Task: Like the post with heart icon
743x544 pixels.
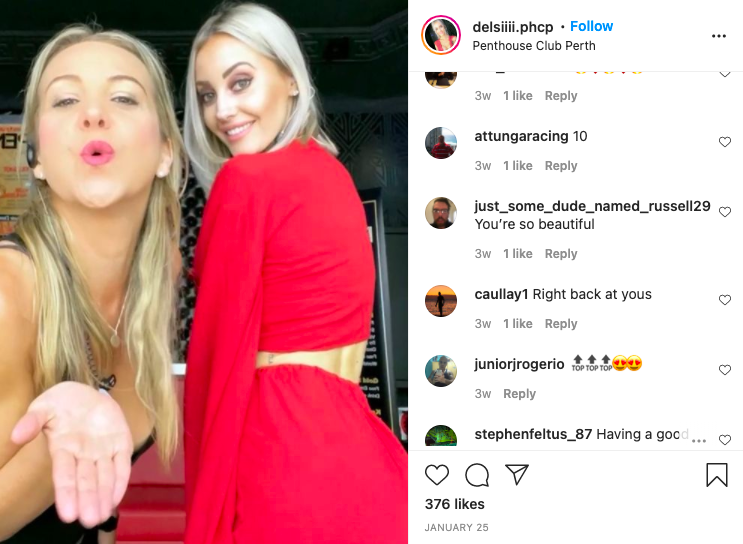Action: (436, 475)
